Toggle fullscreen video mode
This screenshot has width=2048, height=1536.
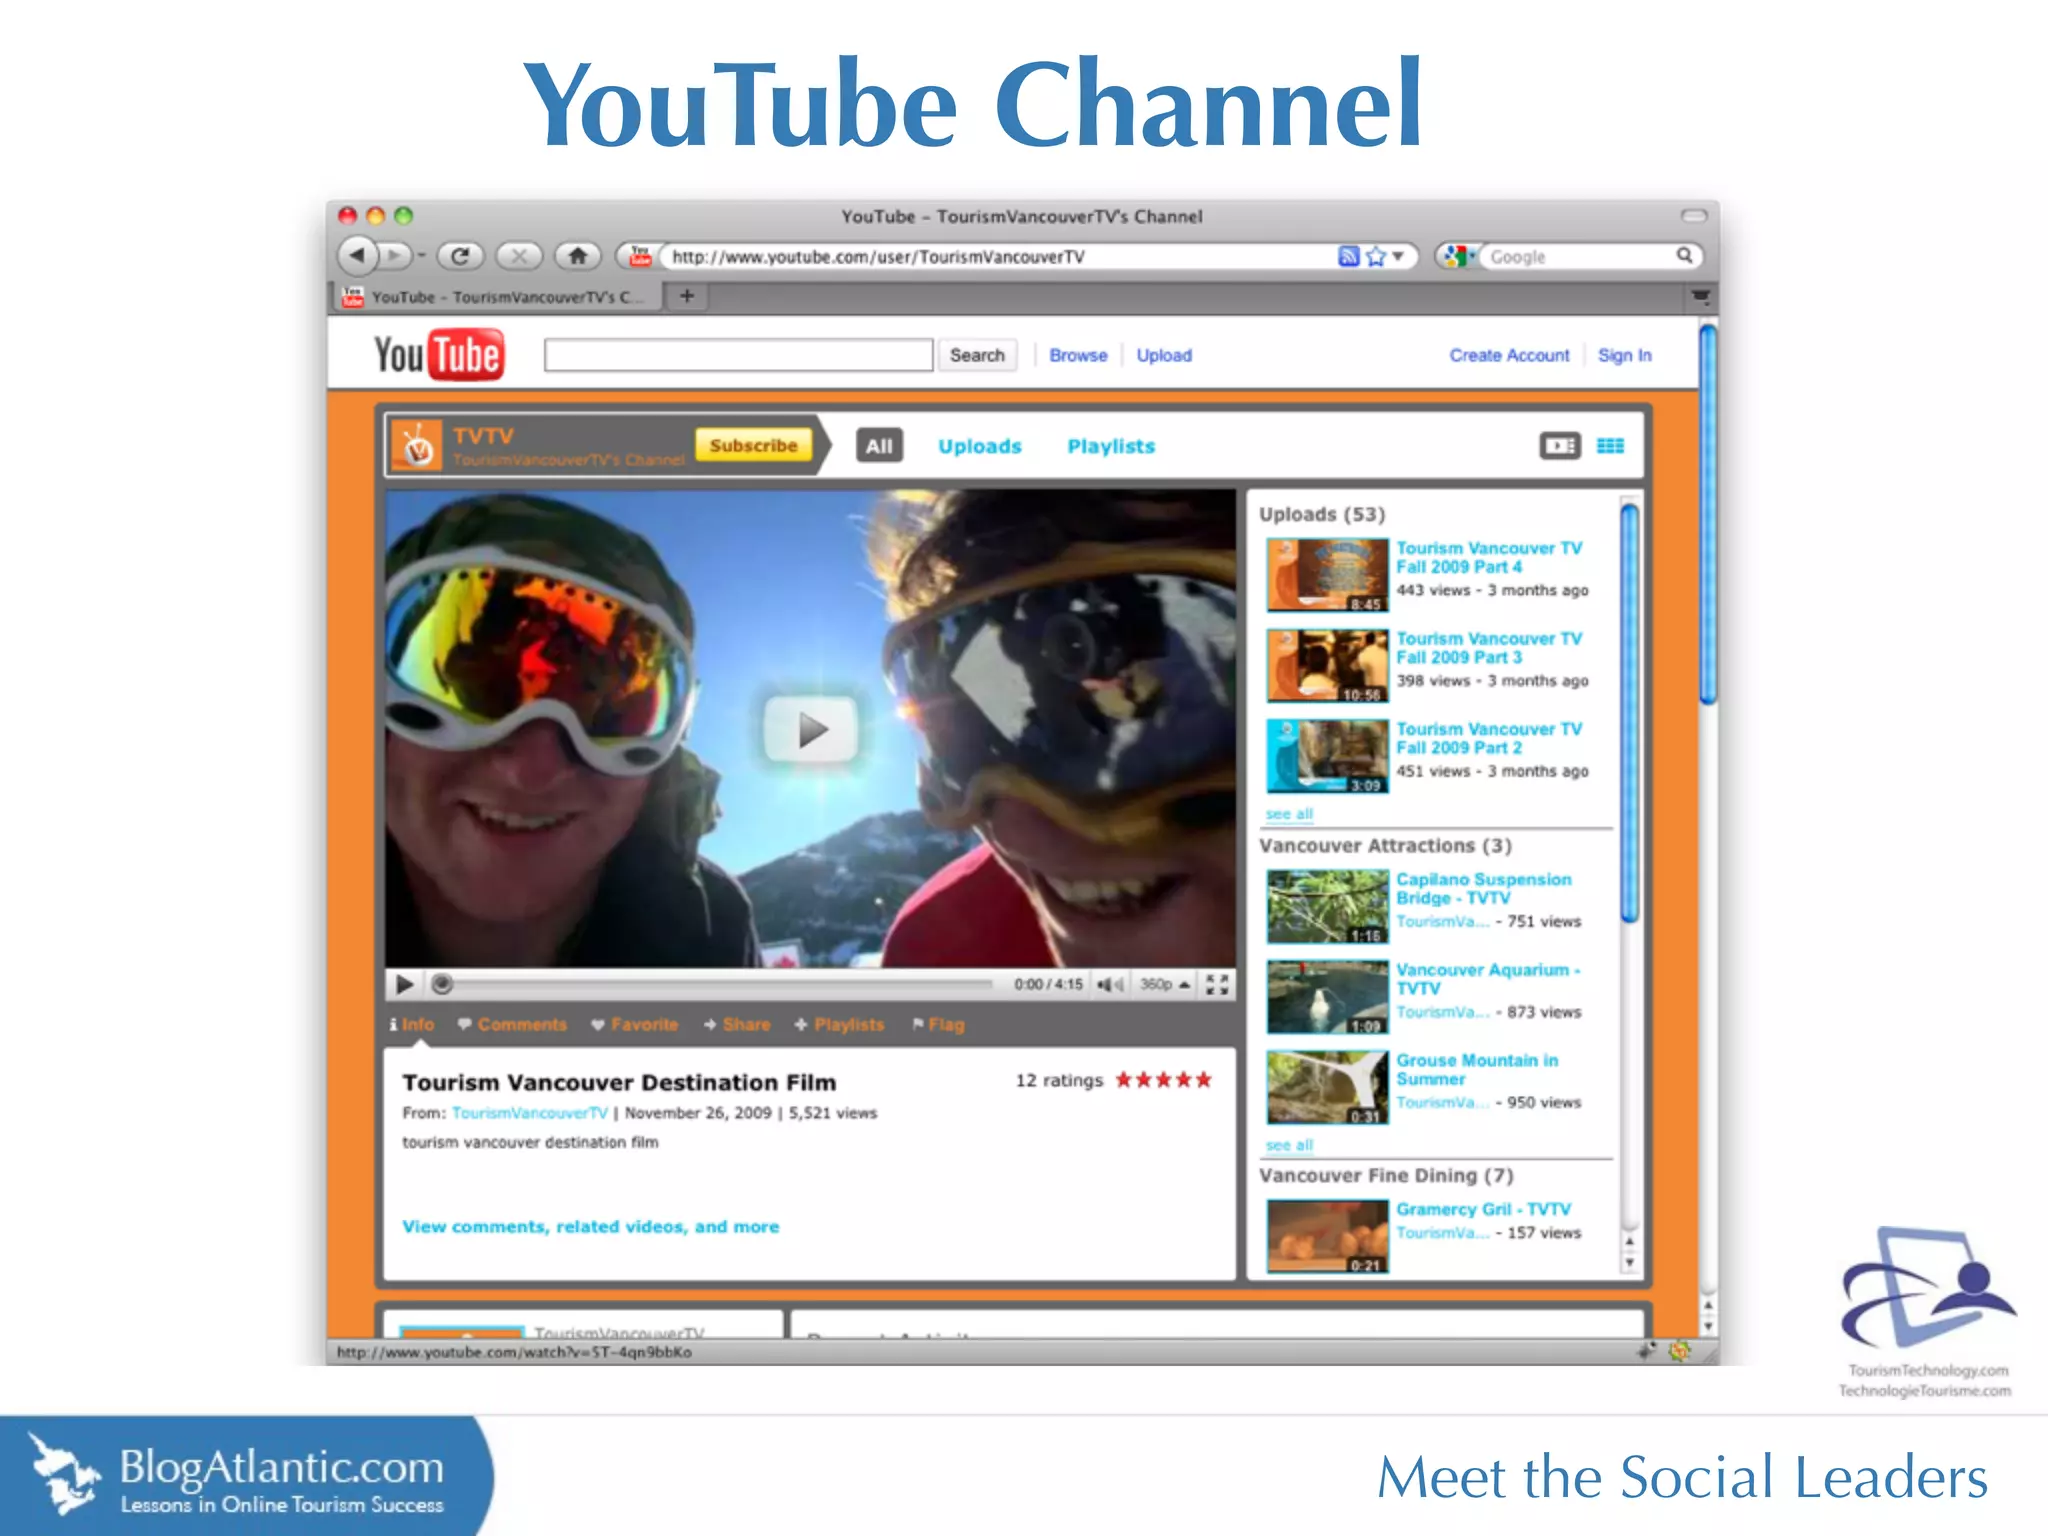[x=1217, y=985]
